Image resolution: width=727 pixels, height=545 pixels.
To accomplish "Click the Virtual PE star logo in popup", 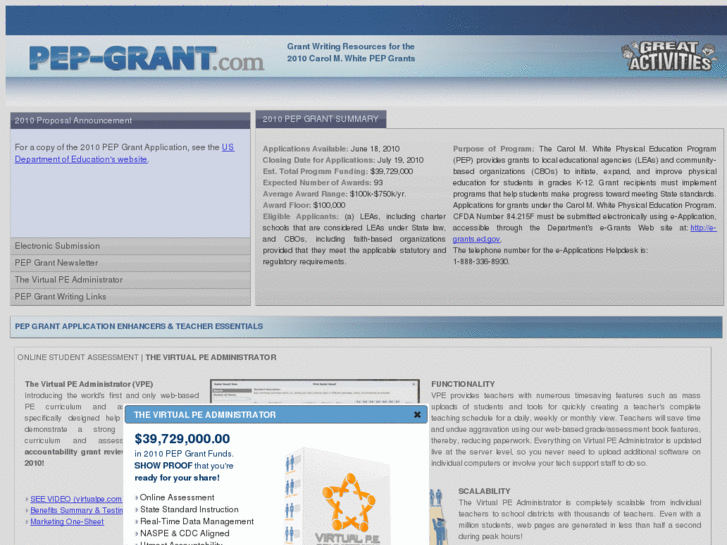I will pyautogui.click(x=349, y=502).
